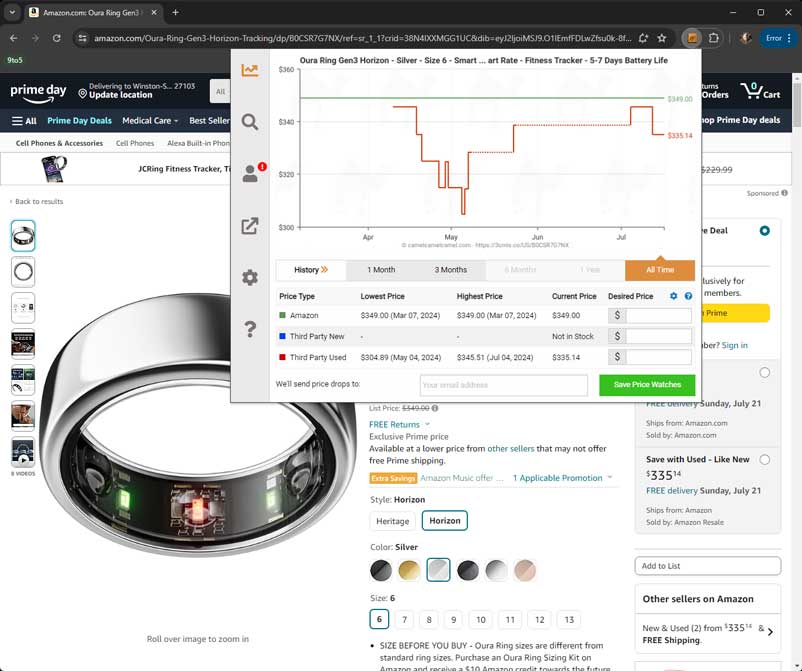
Task: Click the Camelizer extension icon in toolbar
Action: [690, 38]
